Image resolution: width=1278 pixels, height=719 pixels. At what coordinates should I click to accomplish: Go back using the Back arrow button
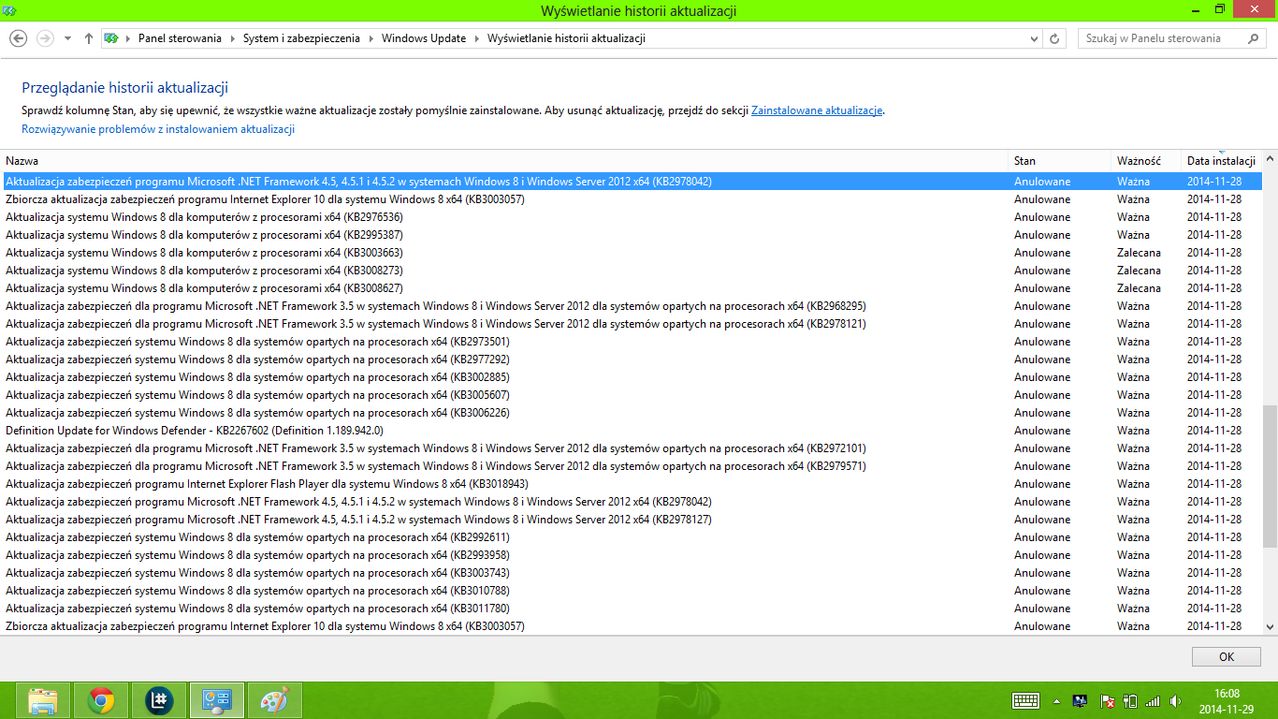18,38
